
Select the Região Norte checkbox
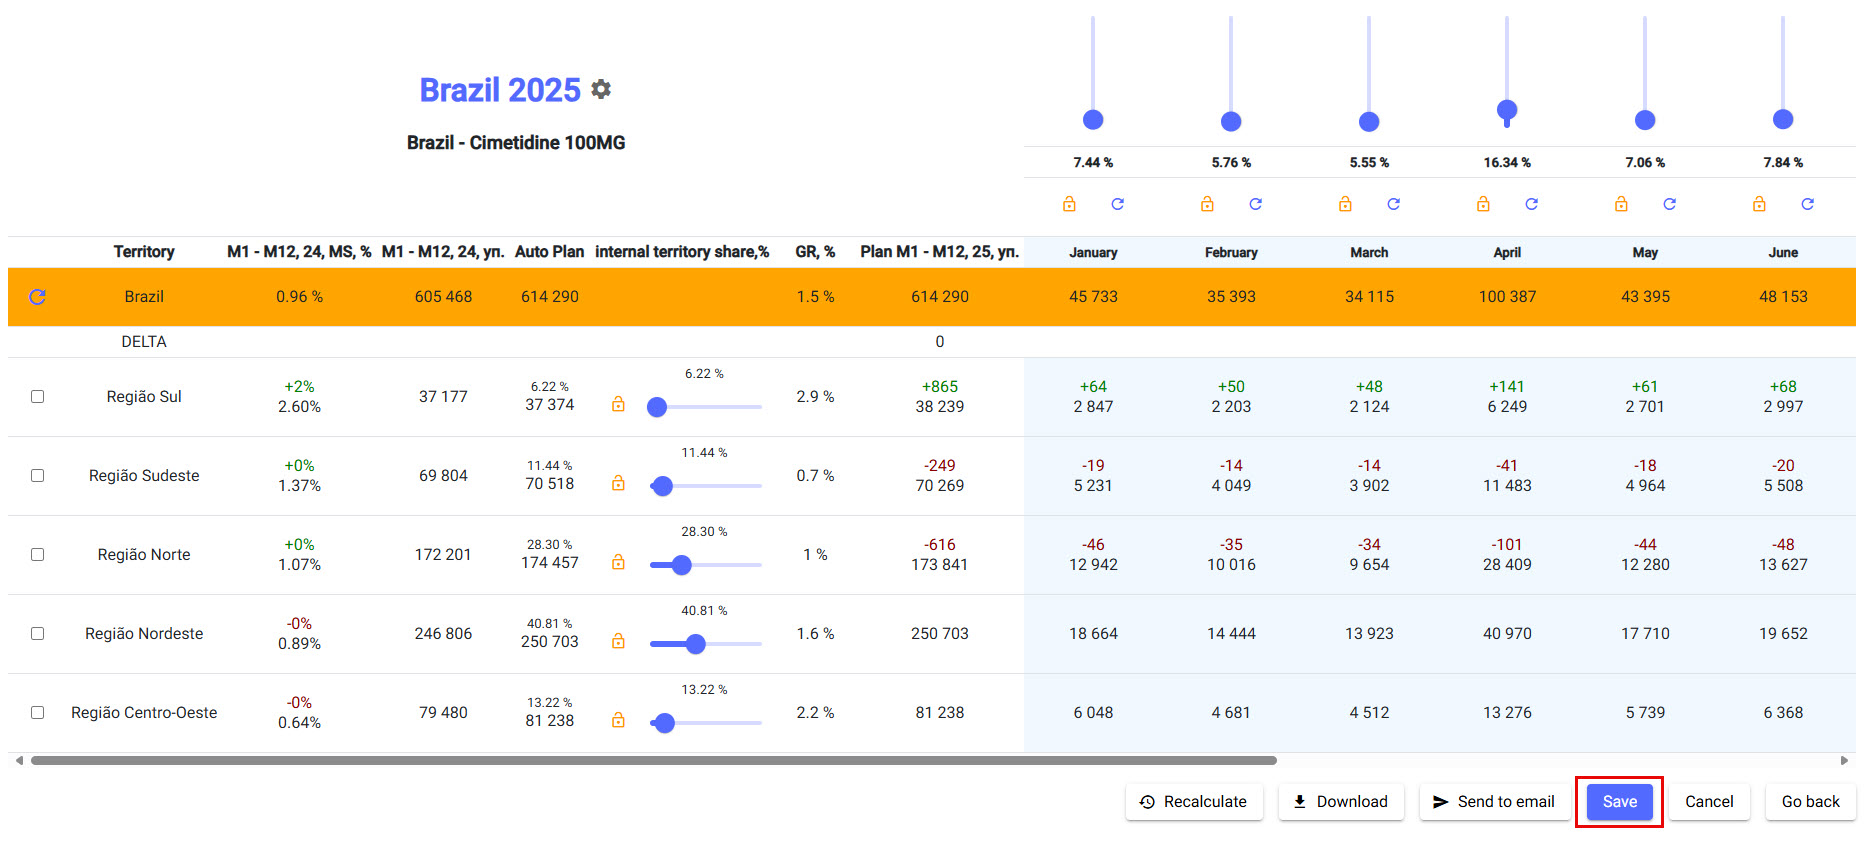pos(37,555)
